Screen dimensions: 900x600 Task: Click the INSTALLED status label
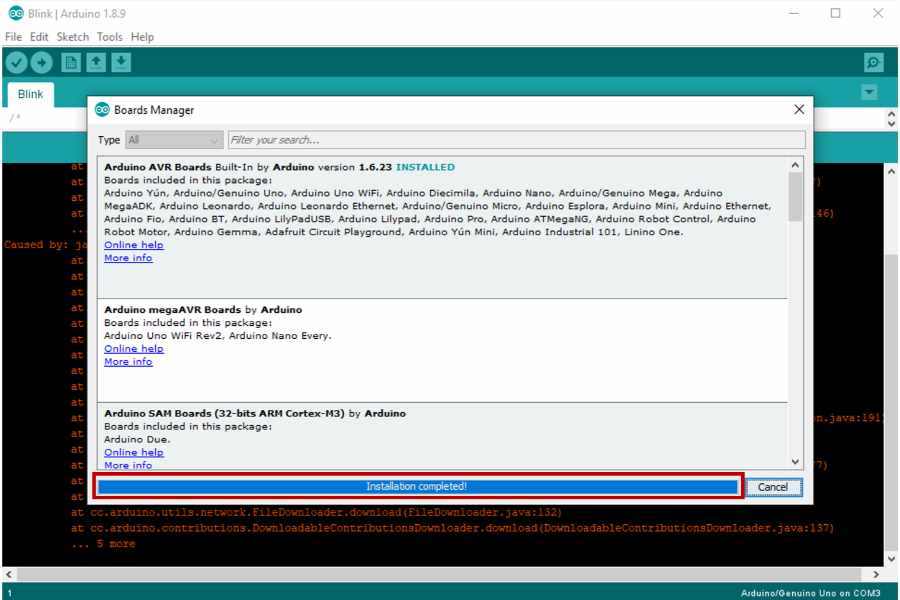(425, 167)
